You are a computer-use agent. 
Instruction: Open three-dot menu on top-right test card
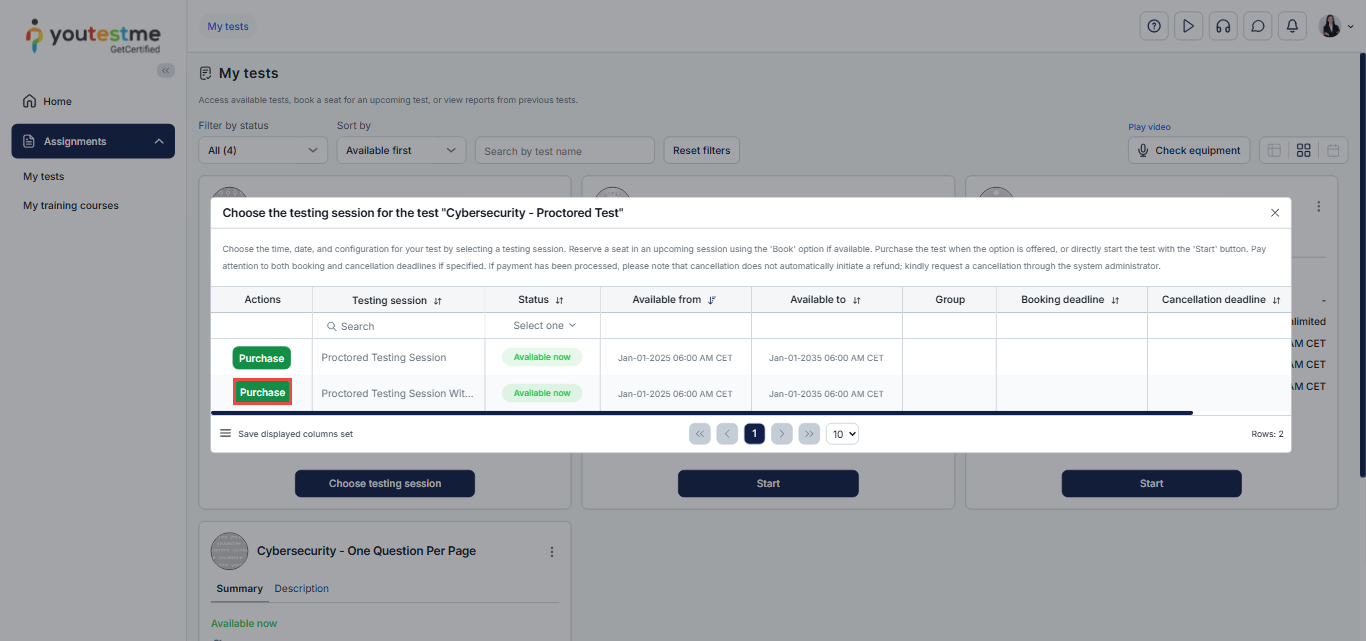(x=1319, y=206)
